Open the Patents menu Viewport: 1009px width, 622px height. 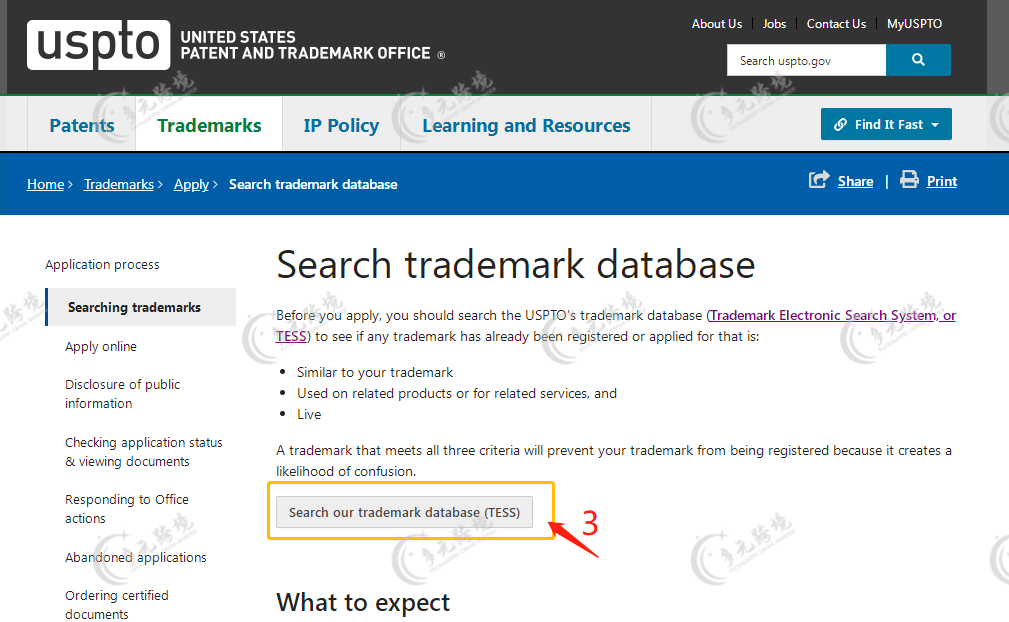click(x=82, y=125)
